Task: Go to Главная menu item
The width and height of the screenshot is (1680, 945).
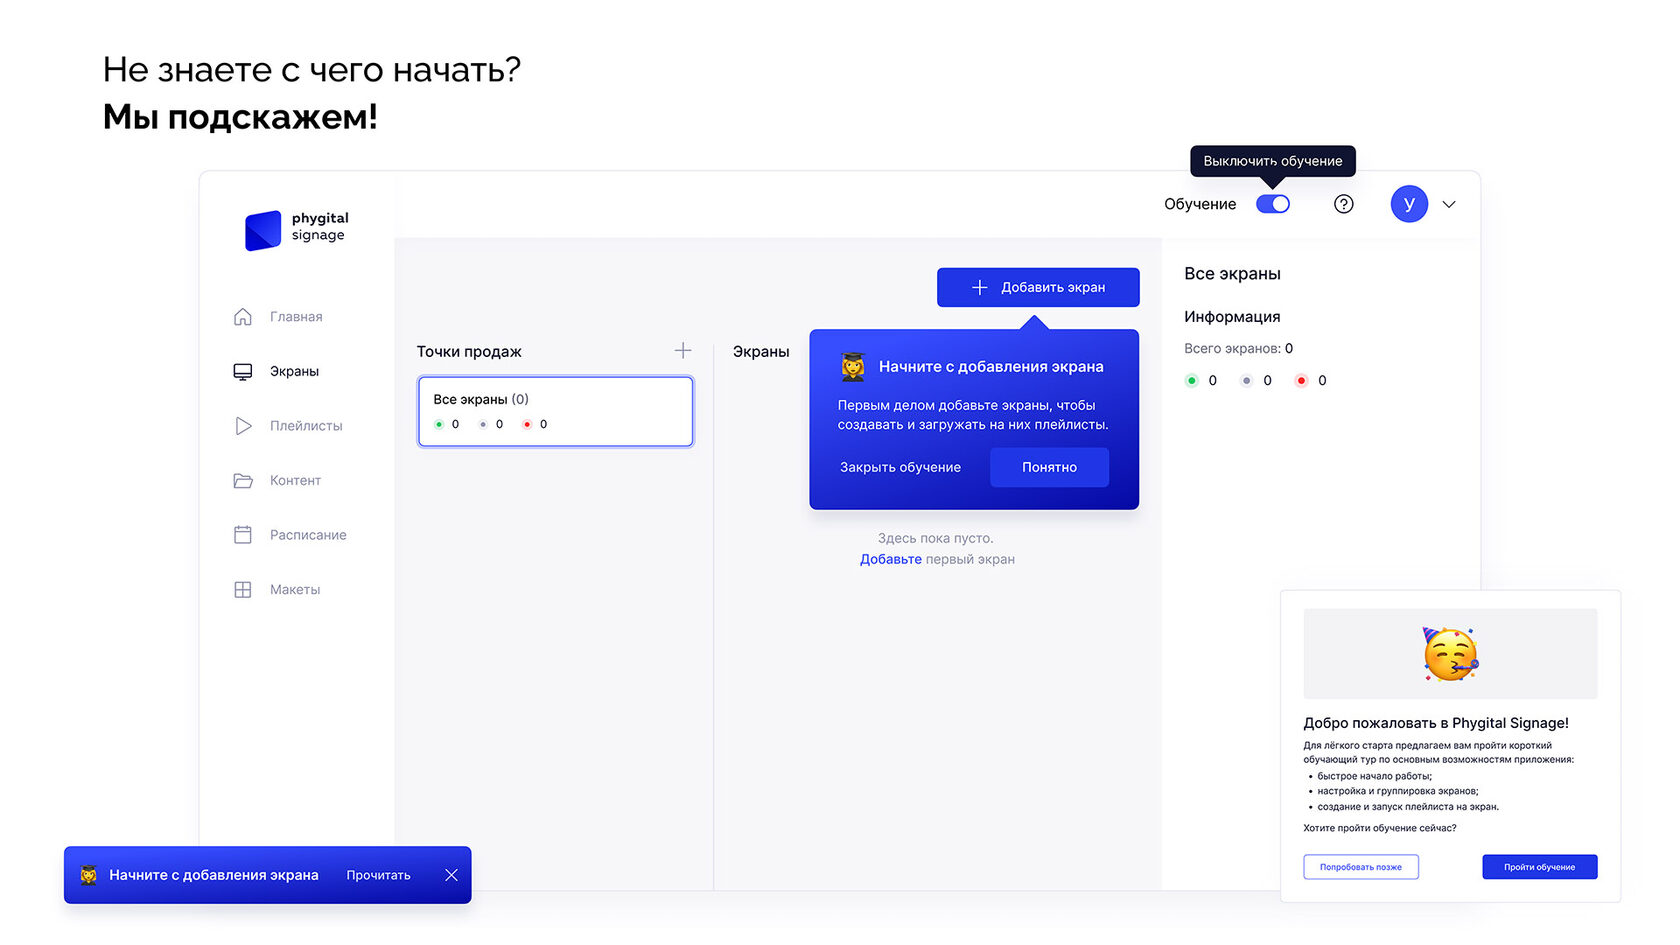Action: point(296,317)
